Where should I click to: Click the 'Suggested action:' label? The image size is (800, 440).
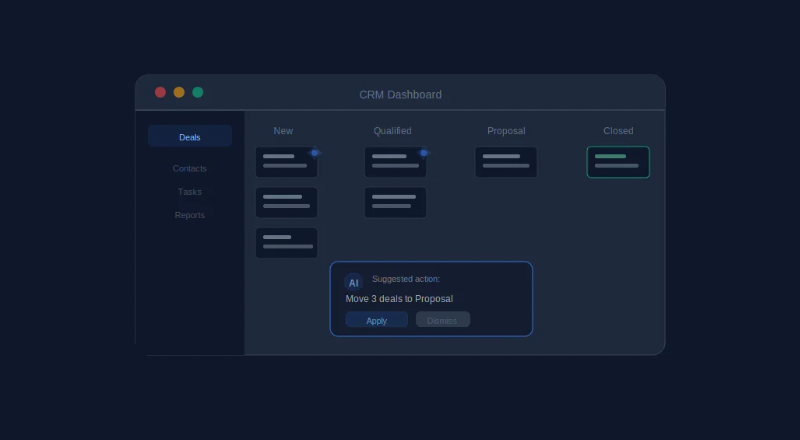tap(406, 279)
